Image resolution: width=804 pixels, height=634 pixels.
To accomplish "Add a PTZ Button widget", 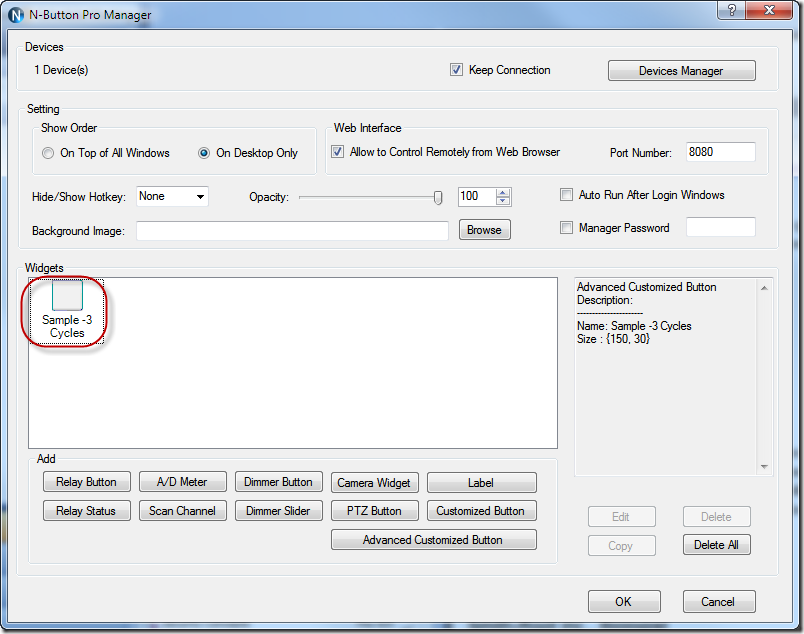I will [374, 511].
